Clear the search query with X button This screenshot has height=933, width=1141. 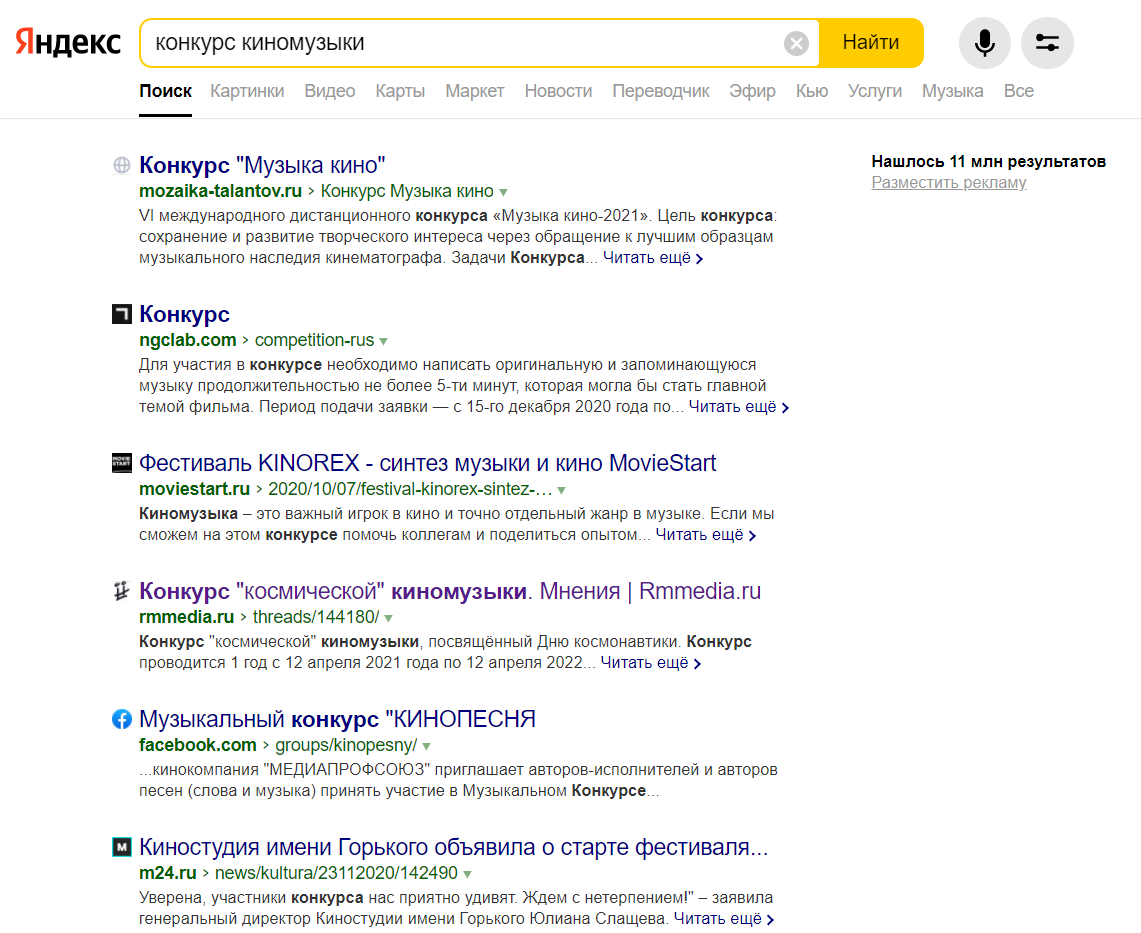(x=796, y=44)
